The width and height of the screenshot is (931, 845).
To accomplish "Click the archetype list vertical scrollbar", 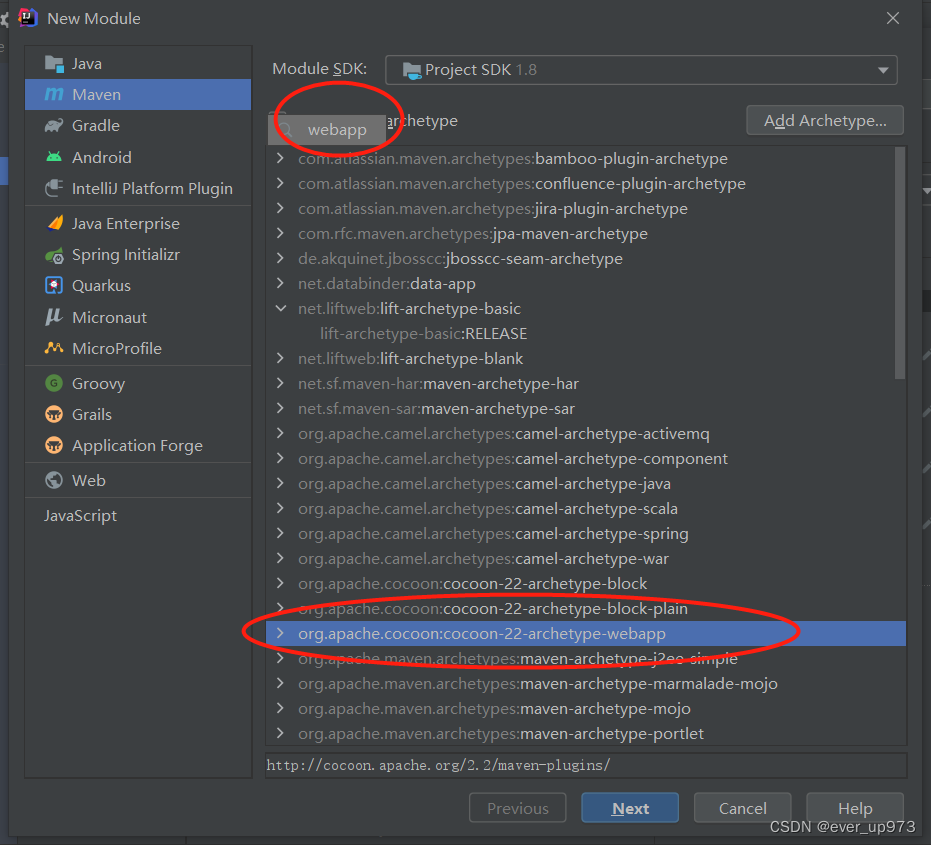I will [900, 262].
